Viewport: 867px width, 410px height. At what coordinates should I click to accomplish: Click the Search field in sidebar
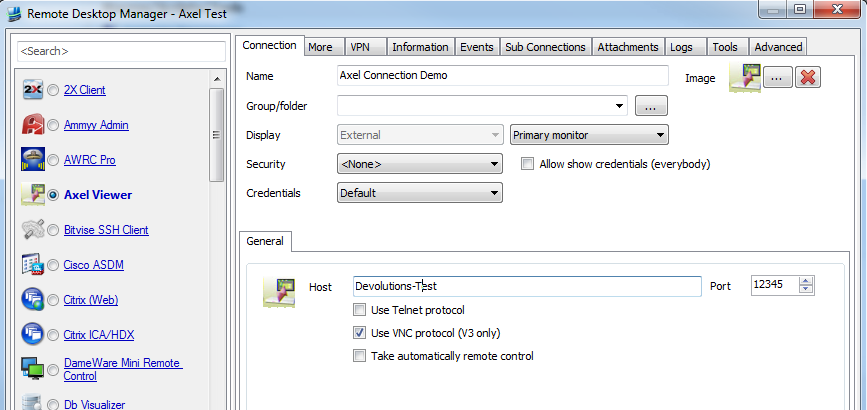point(121,51)
